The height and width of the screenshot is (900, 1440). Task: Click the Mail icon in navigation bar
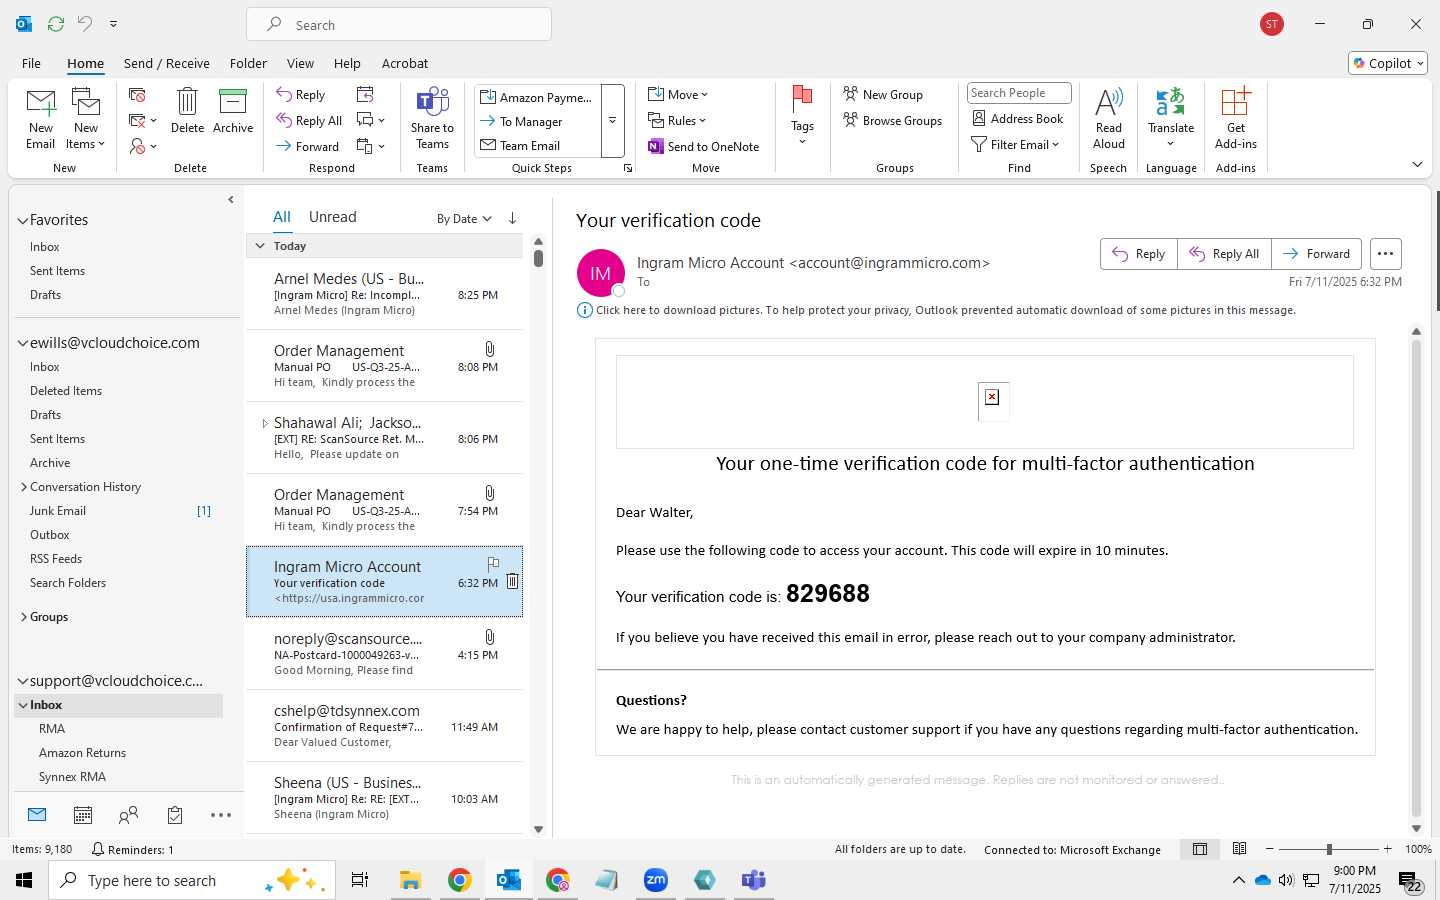tap(37, 815)
